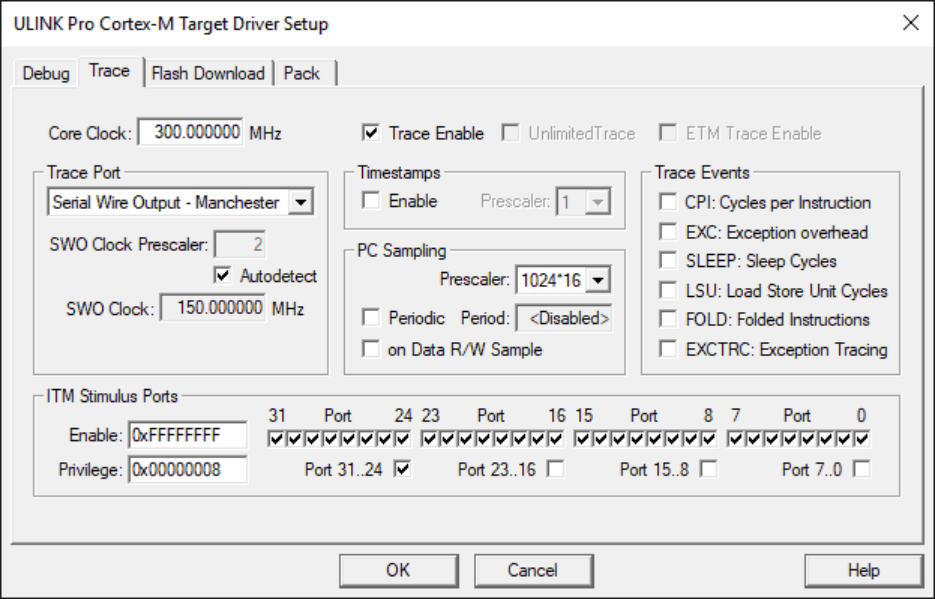Screen dimensions: 935x599
Task: Check on Data R/W Sample option
Action: pos(371,349)
